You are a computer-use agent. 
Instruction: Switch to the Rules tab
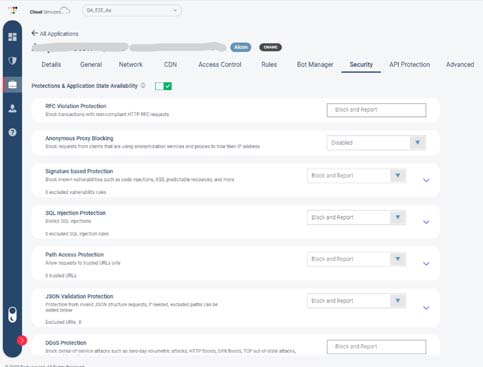(269, 64)
